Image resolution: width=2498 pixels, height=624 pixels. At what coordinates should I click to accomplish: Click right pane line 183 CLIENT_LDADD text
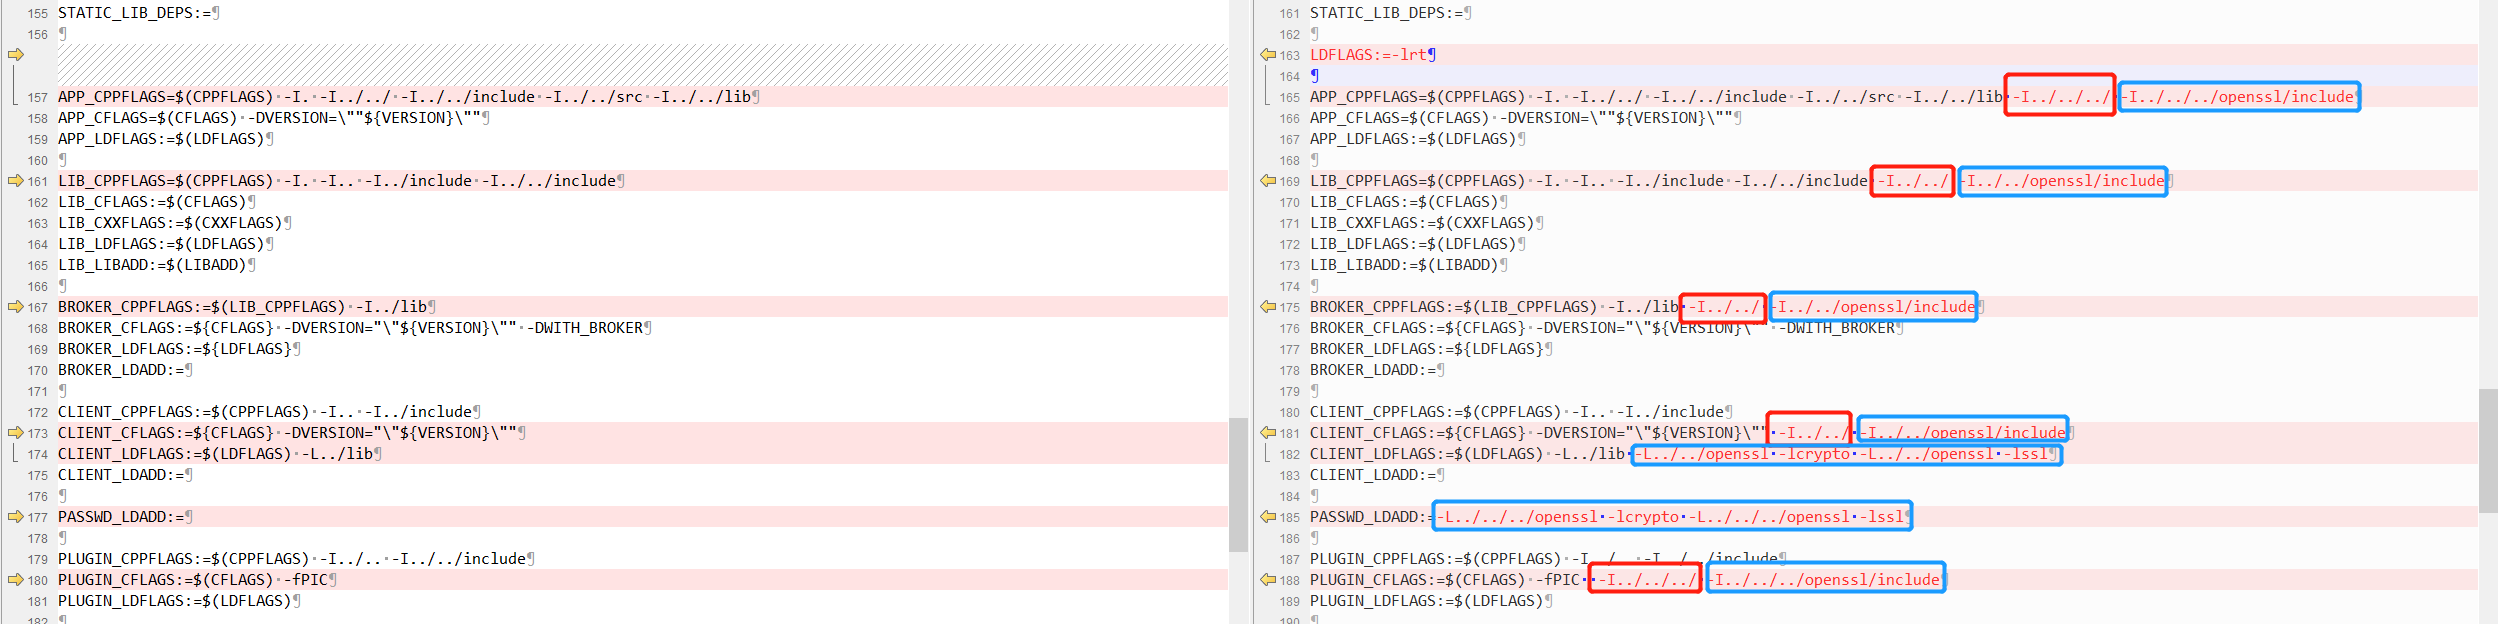pyautogui.click(x=1377, y=475)
